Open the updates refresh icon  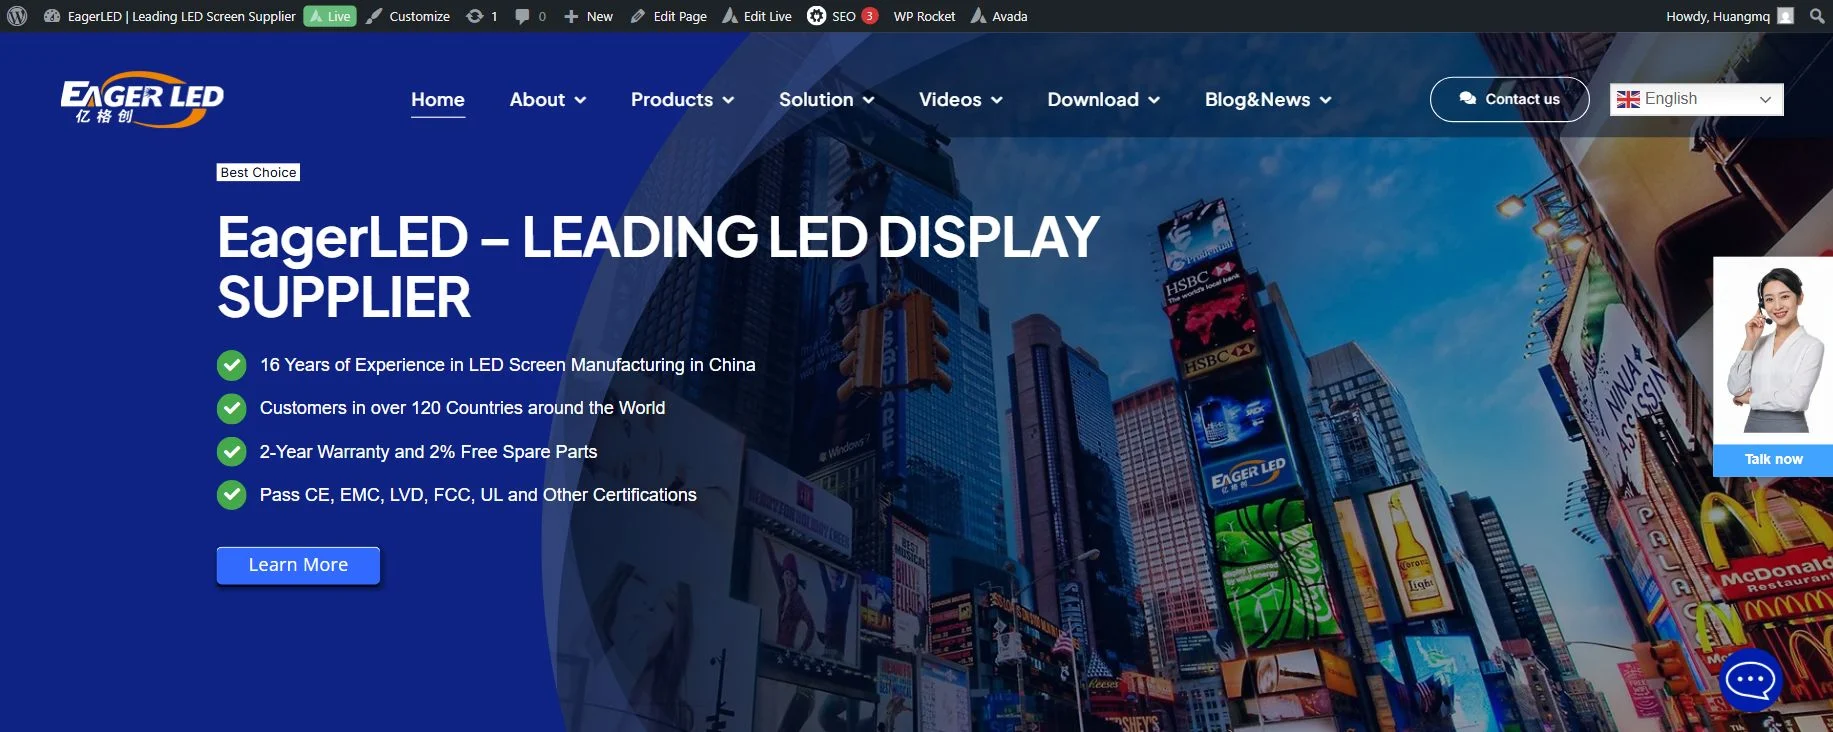tap(475, 16)
